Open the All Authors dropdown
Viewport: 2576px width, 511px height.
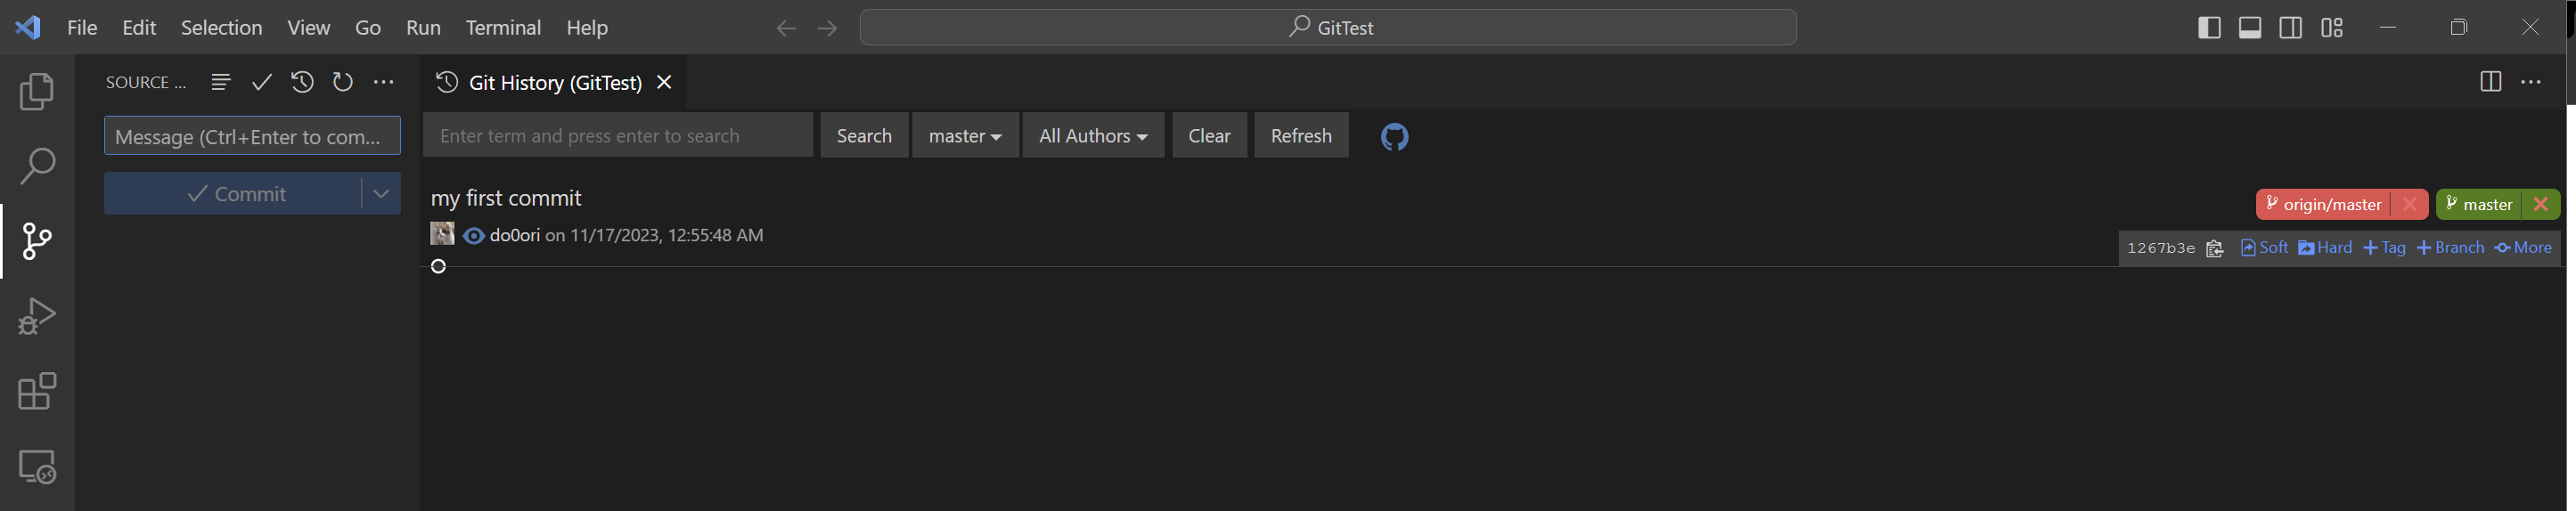1093,135
